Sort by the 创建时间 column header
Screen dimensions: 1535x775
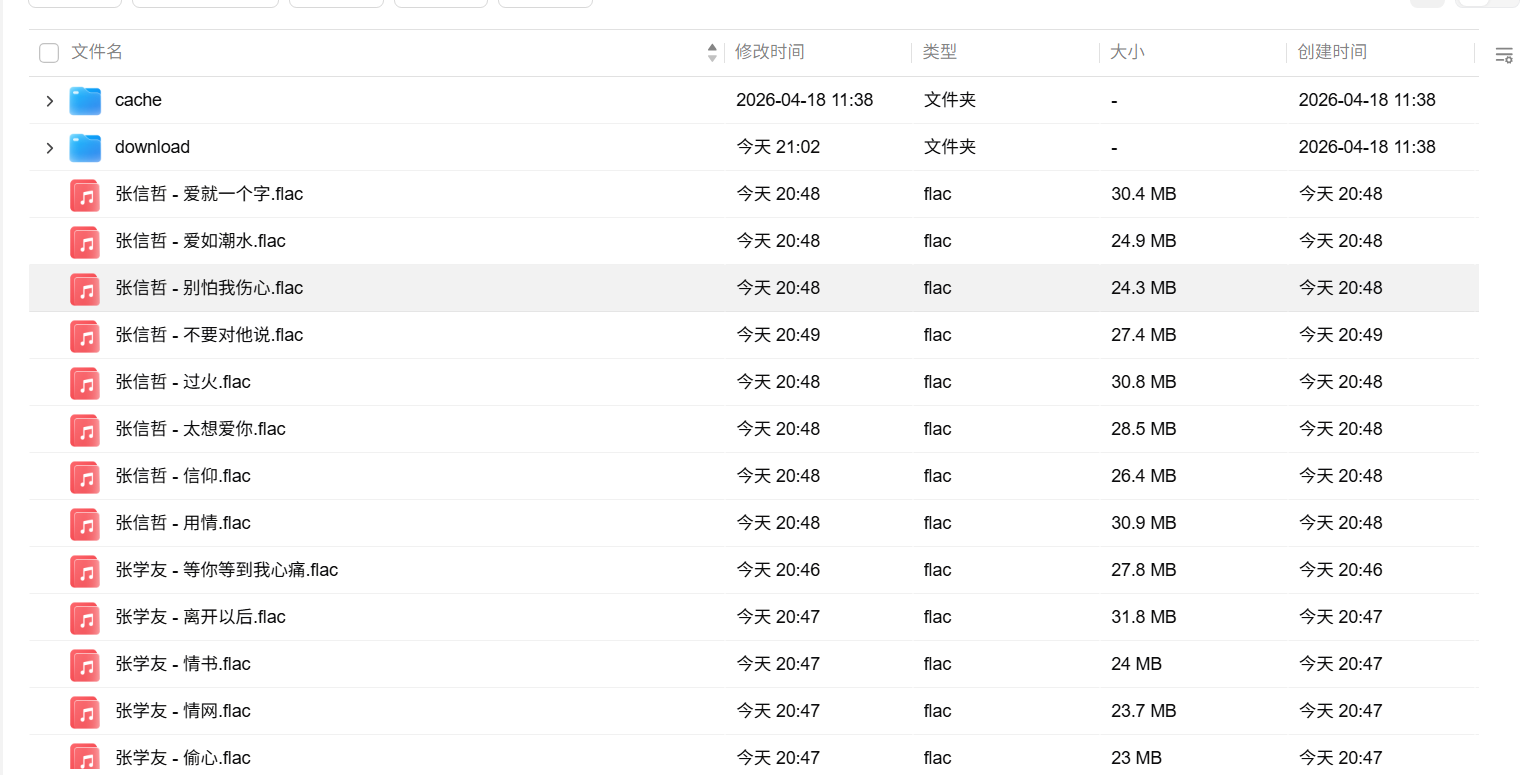click(x=1332, y=52)
